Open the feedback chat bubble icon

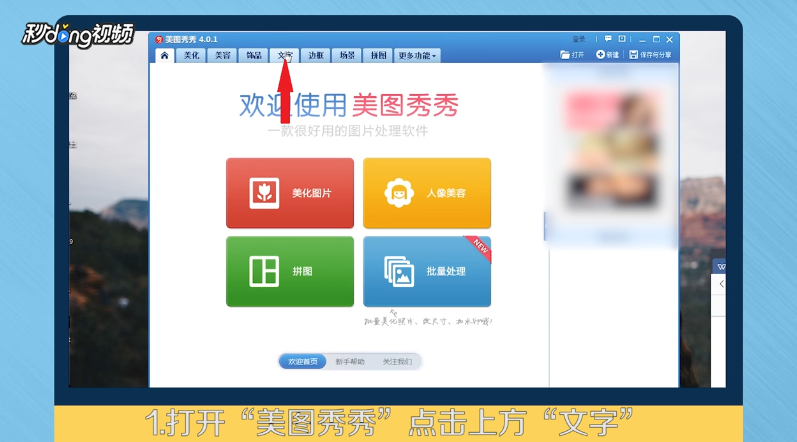coord(608,39)
